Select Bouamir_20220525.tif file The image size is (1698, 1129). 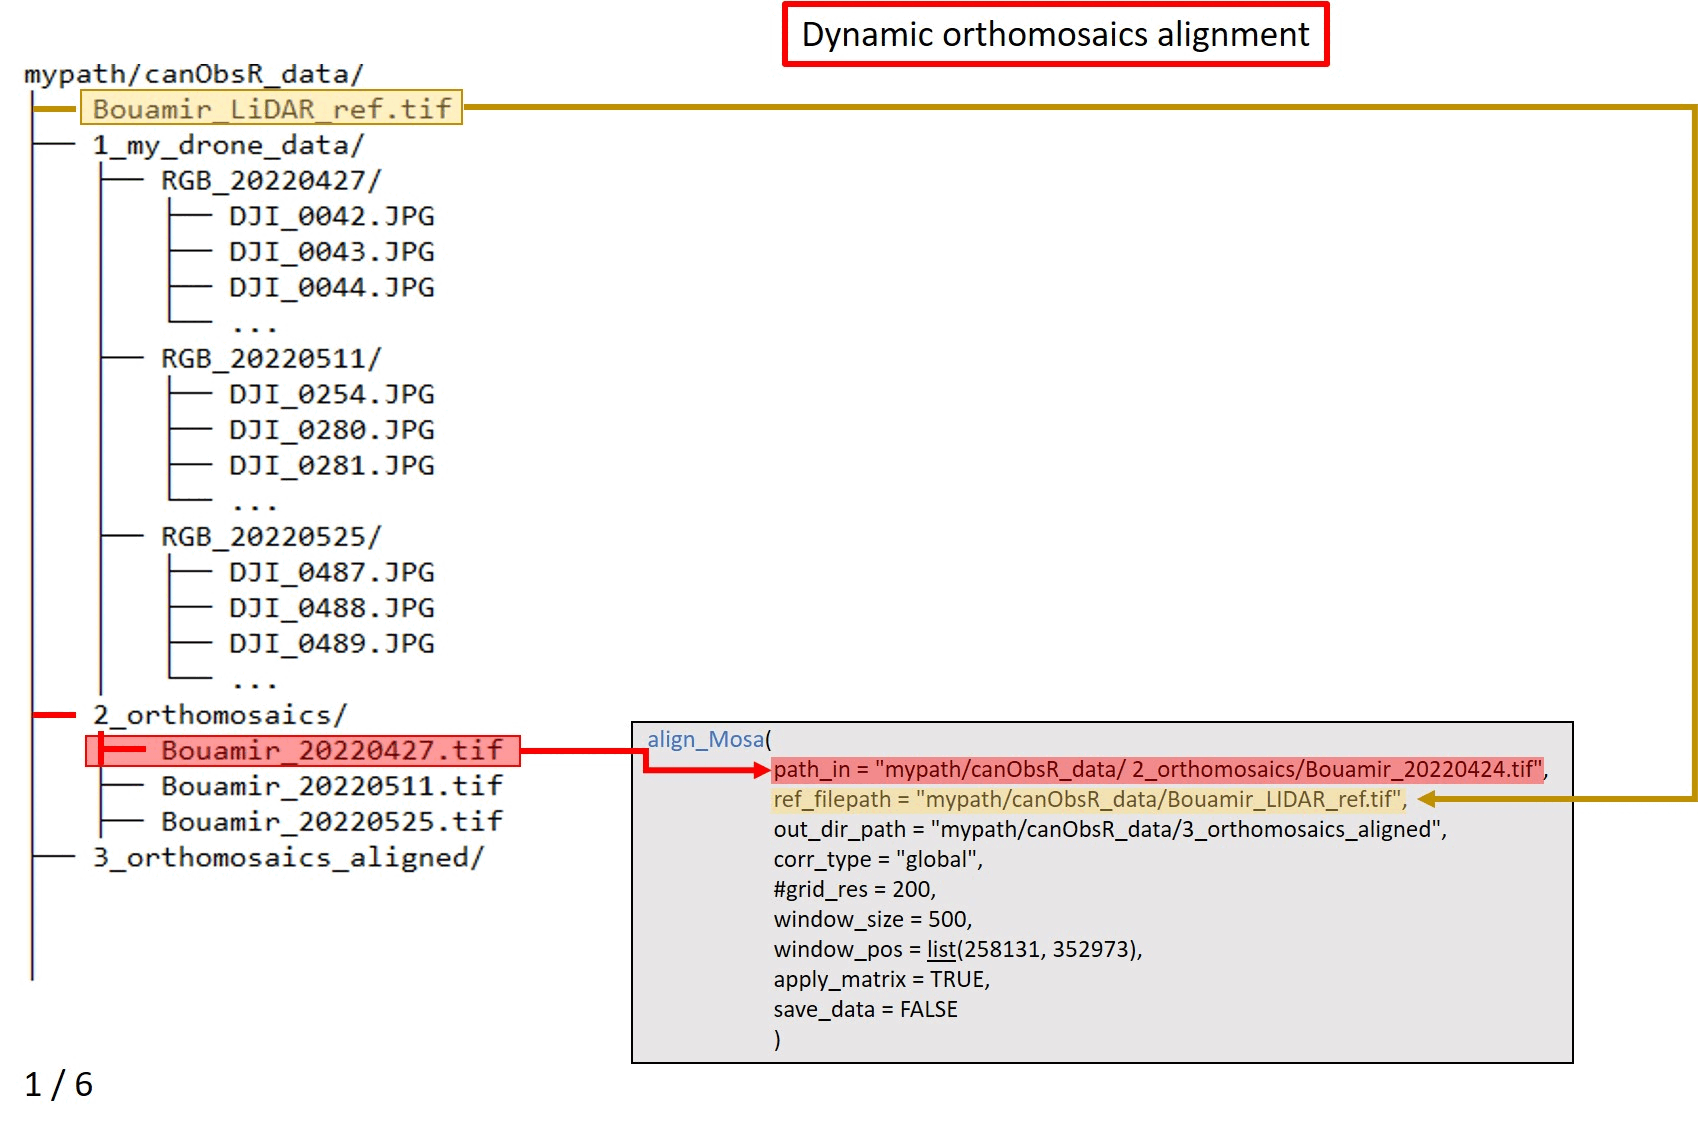[332, 821]
